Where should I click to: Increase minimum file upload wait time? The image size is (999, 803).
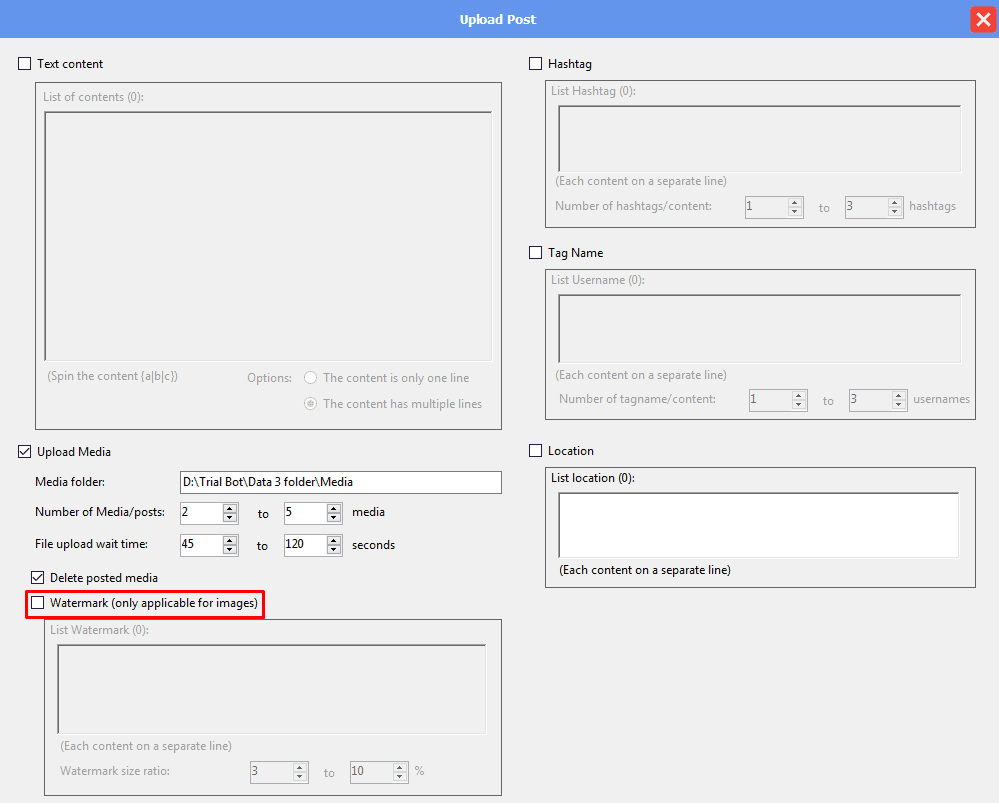[230, 540]
